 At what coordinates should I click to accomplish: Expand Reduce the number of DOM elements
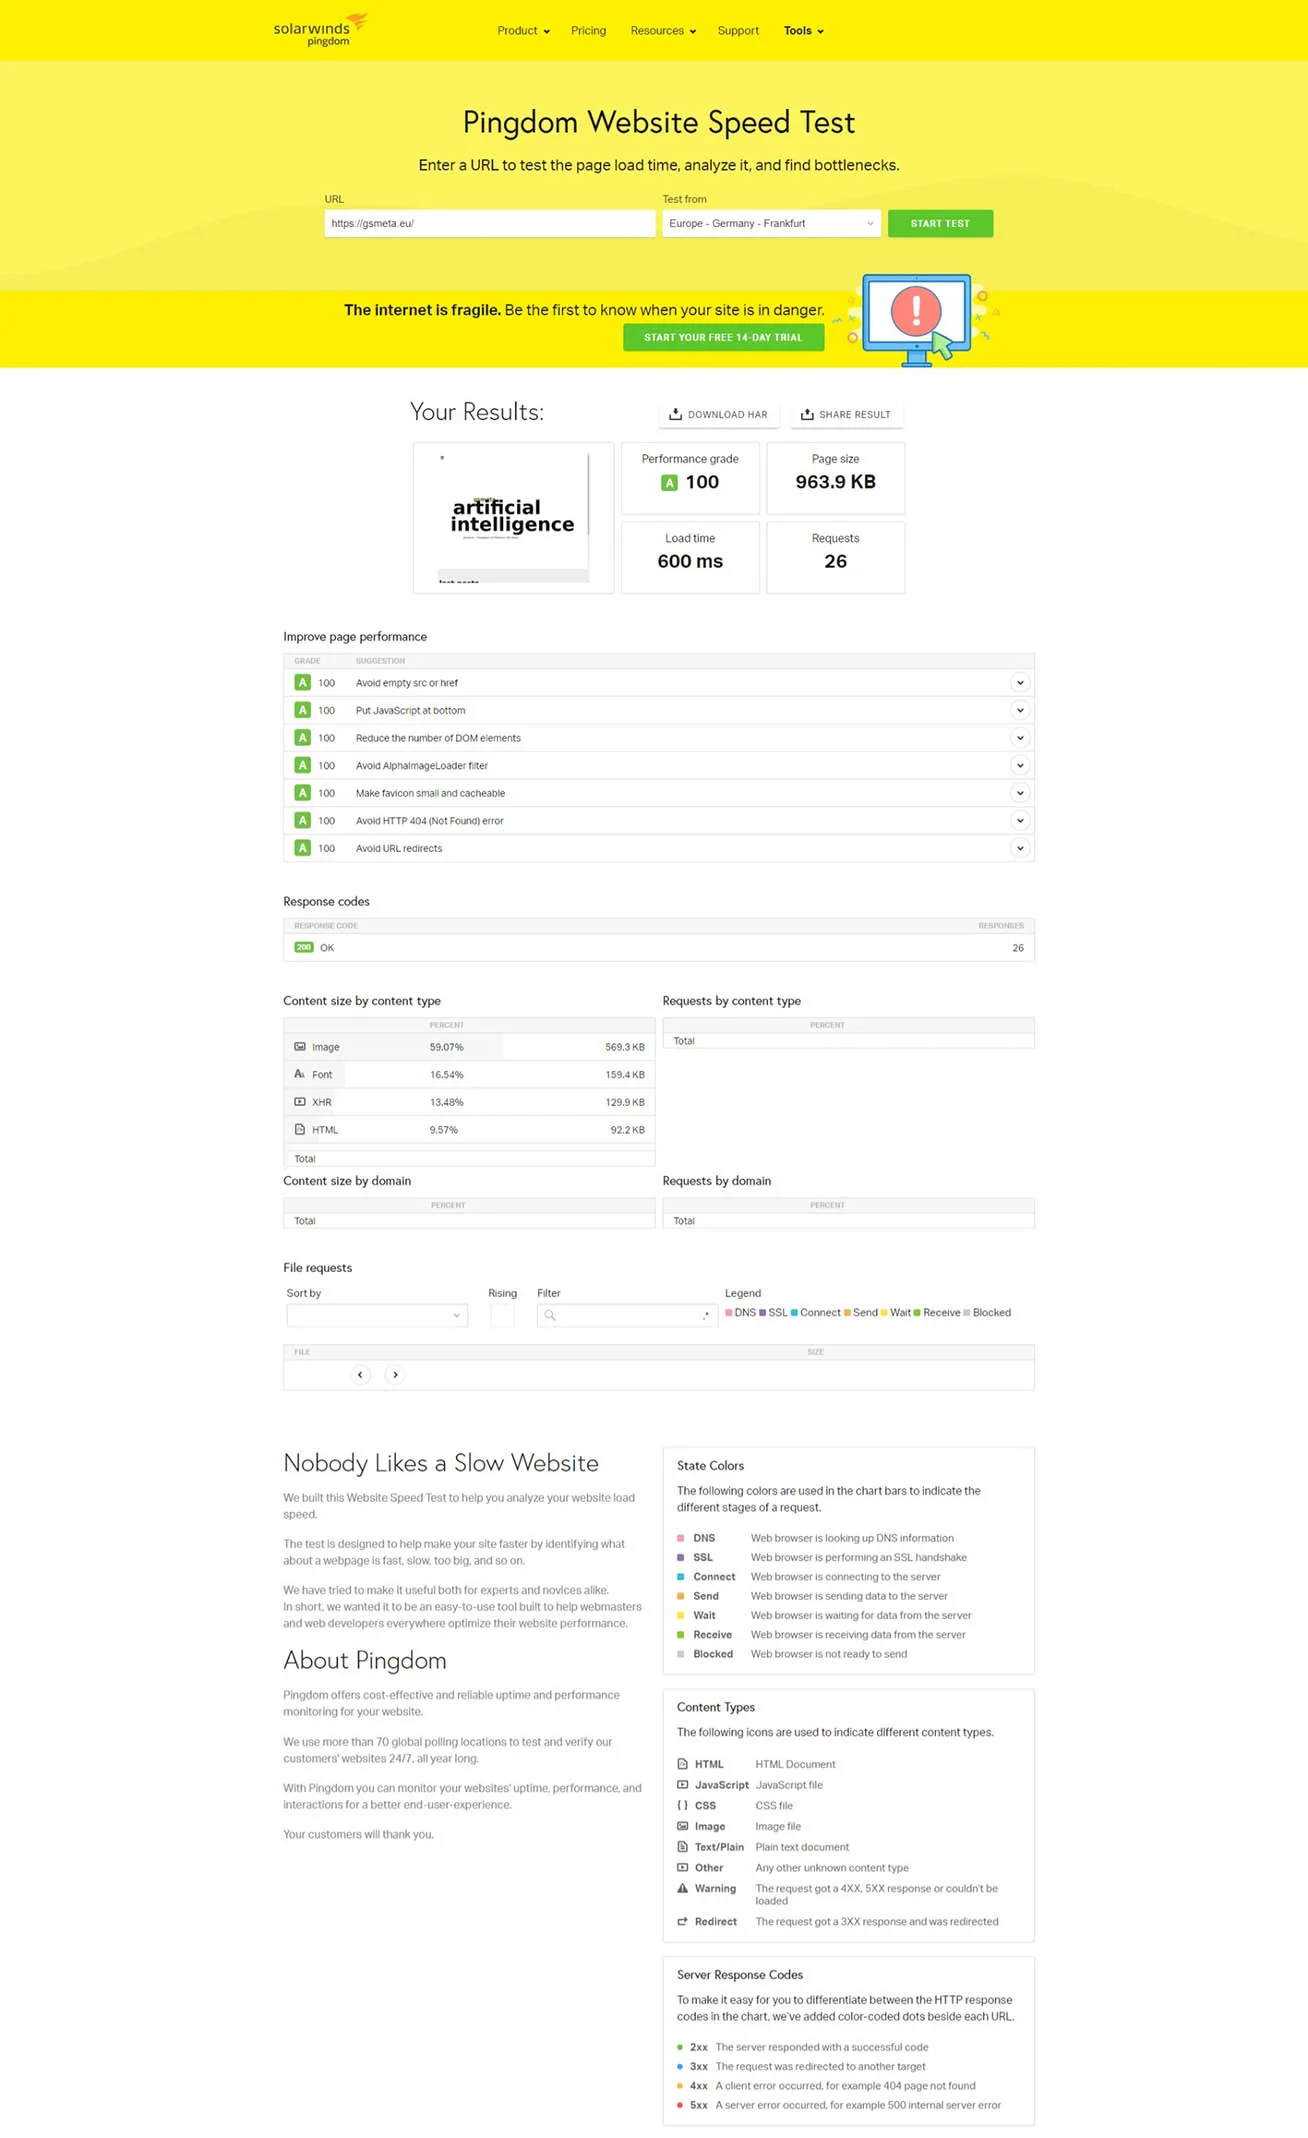[x=1020, y=738]
